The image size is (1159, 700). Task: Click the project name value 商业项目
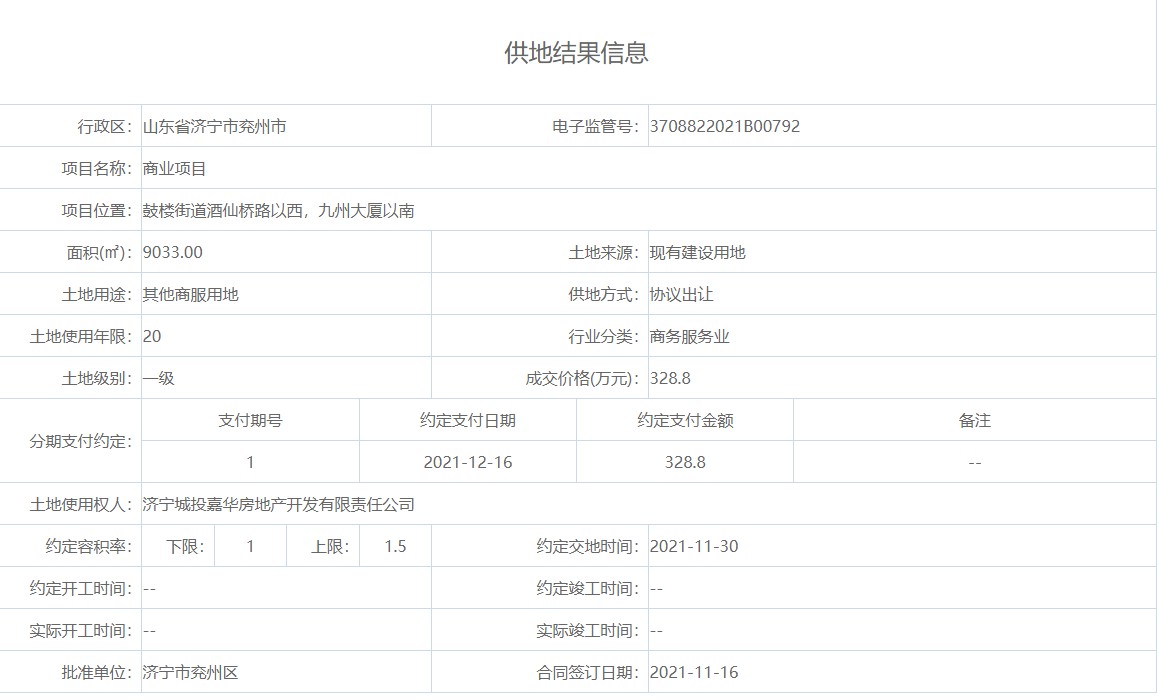pyautogui.click(x=175, y=169)
